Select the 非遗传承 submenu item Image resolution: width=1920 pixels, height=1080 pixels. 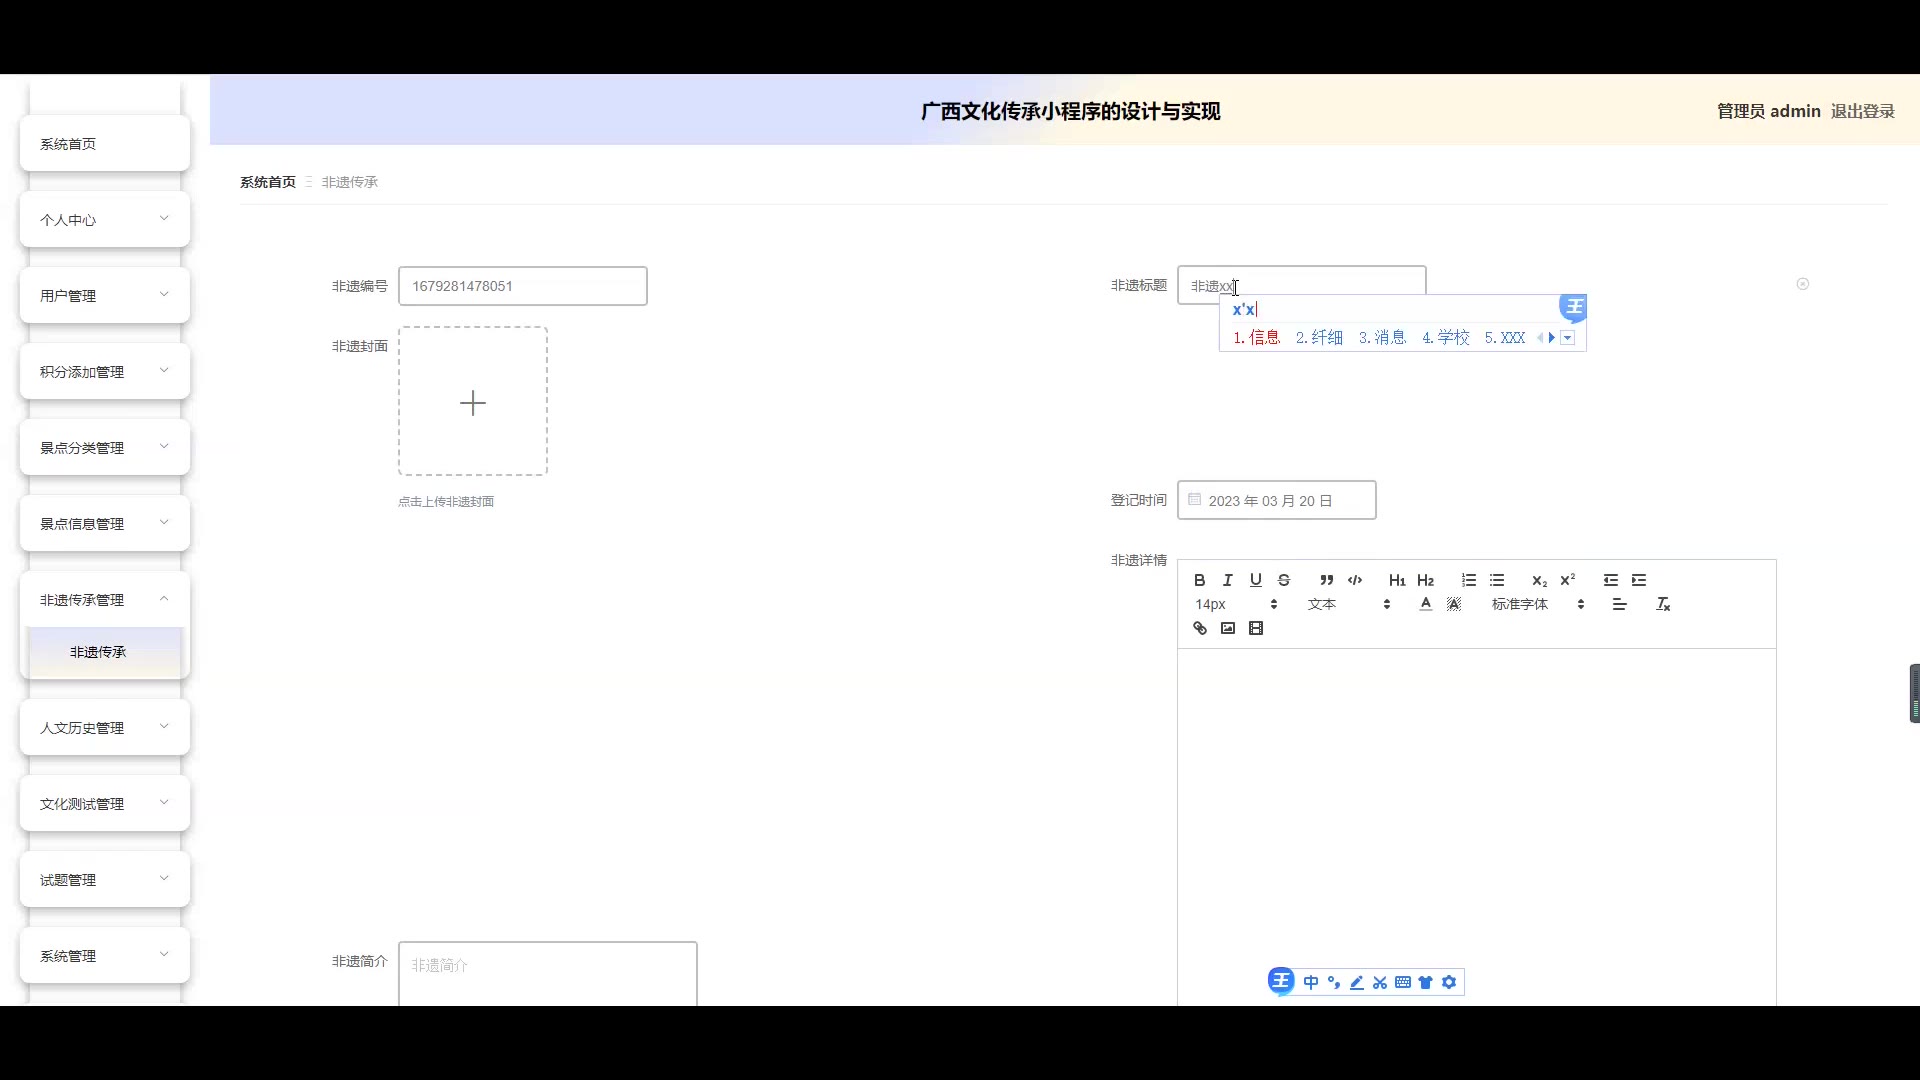[x=98, y=652]
